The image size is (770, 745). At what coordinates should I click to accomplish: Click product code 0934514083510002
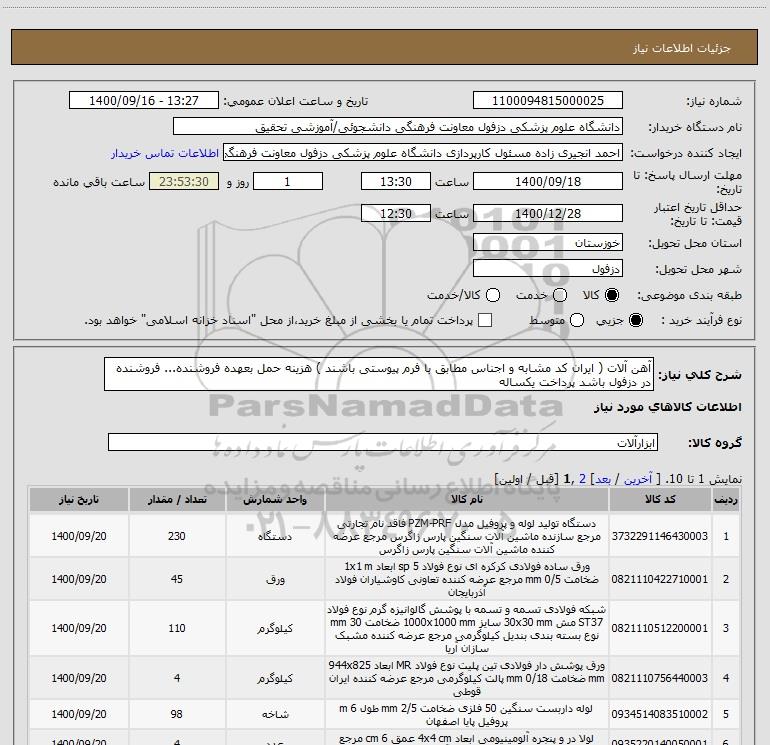(x=660, y=714)
